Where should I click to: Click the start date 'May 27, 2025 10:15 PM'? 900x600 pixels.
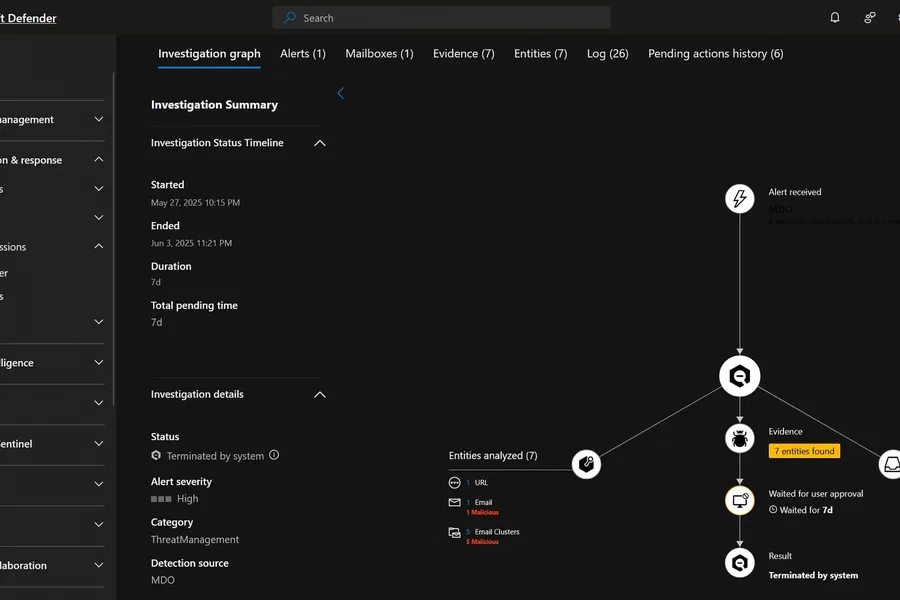point(195,203)
